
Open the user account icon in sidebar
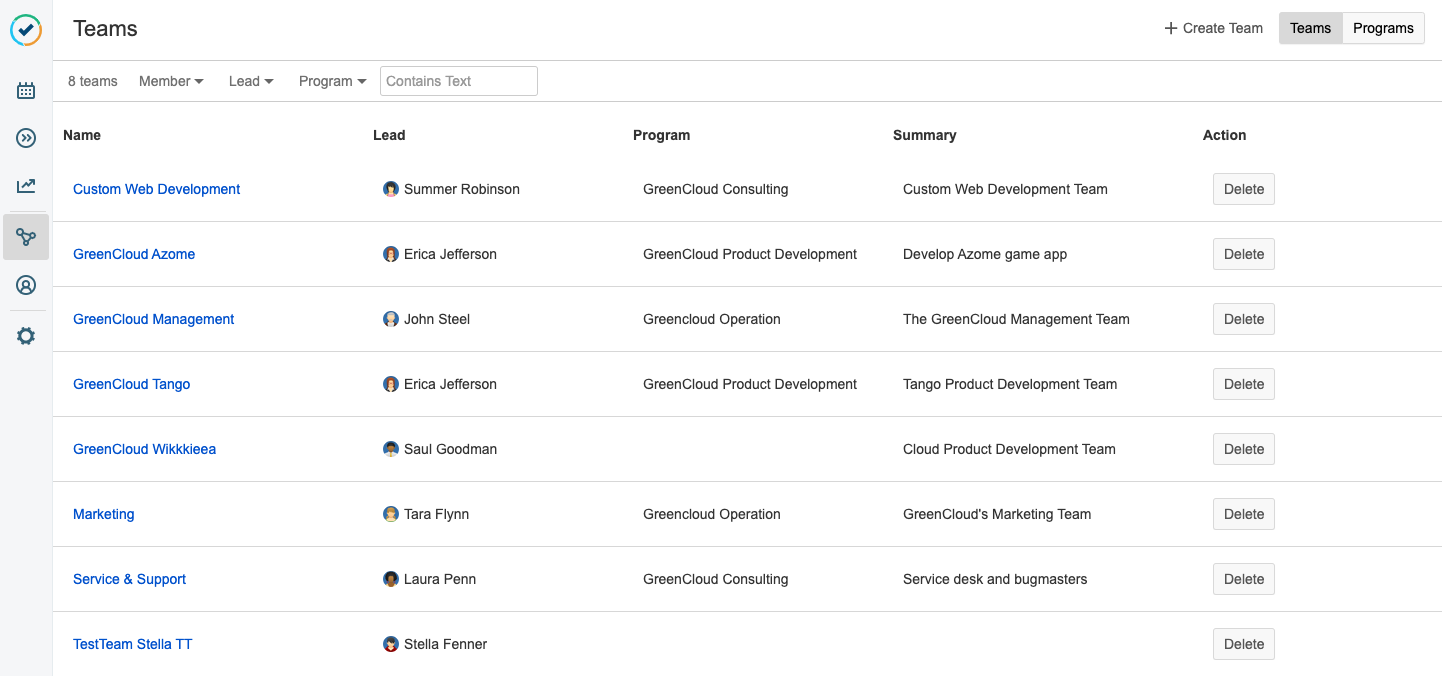26,285
